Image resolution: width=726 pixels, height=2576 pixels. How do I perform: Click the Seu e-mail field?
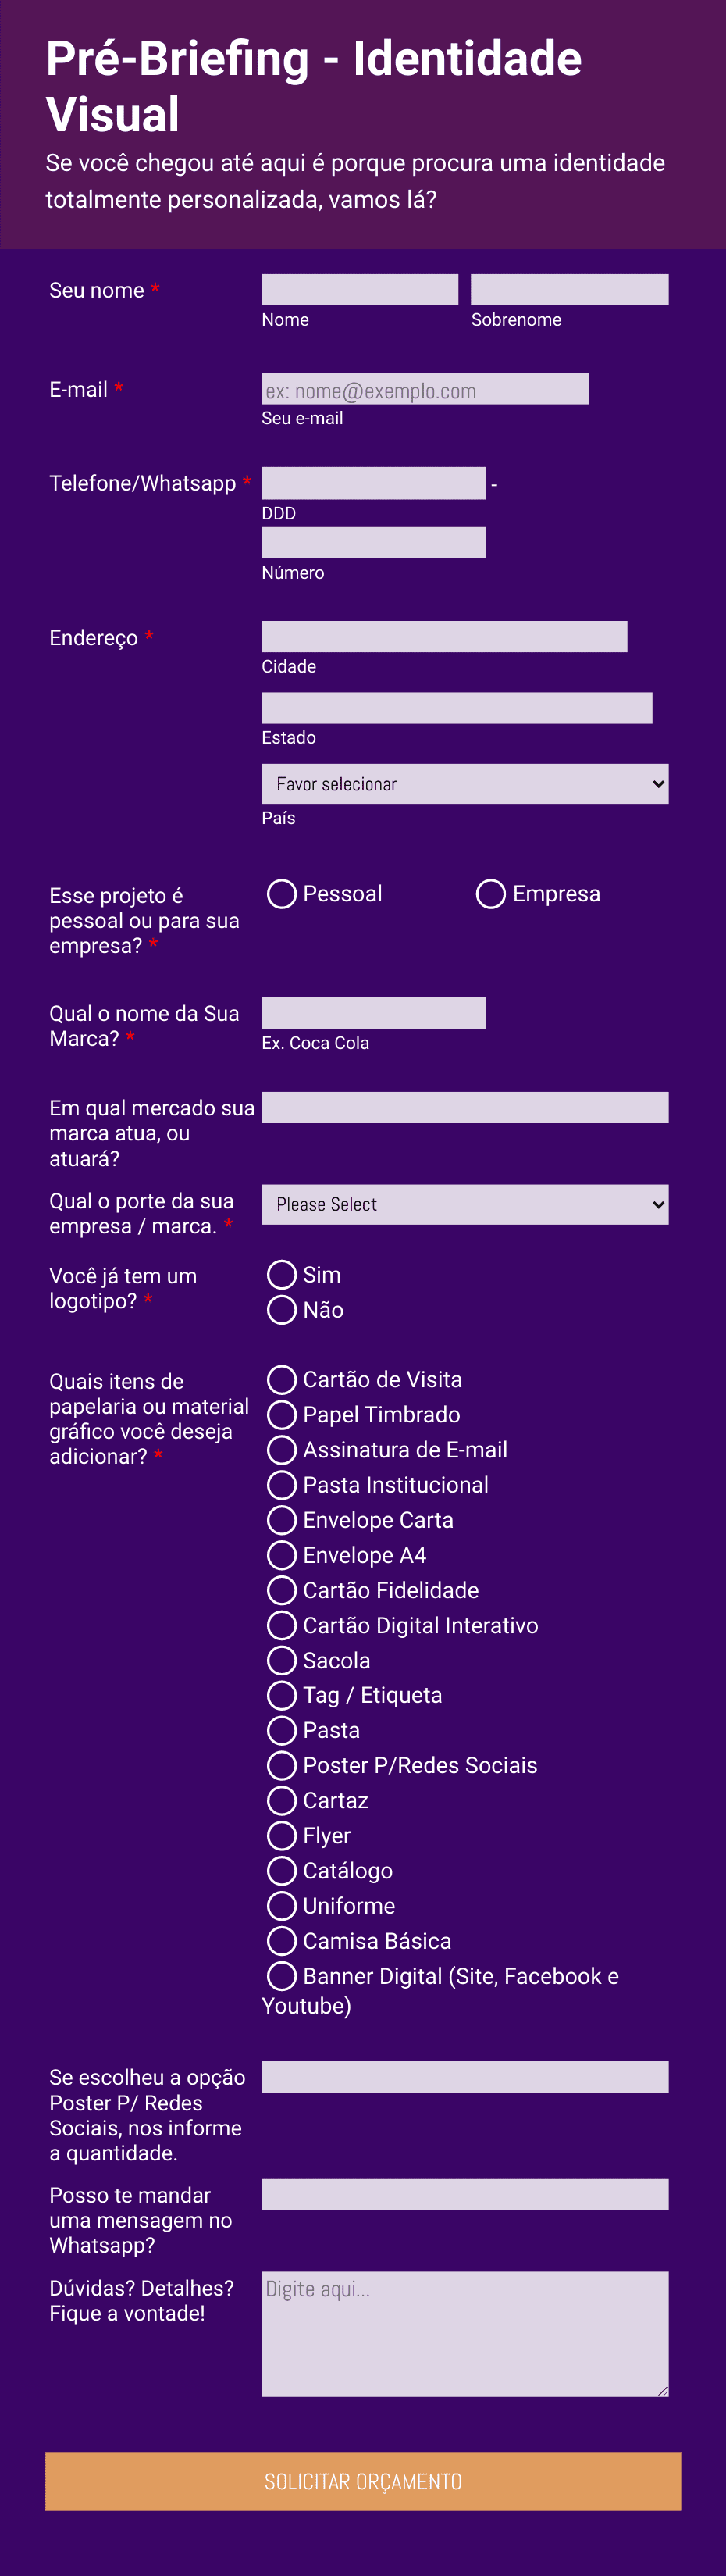(x=425, y=389)
